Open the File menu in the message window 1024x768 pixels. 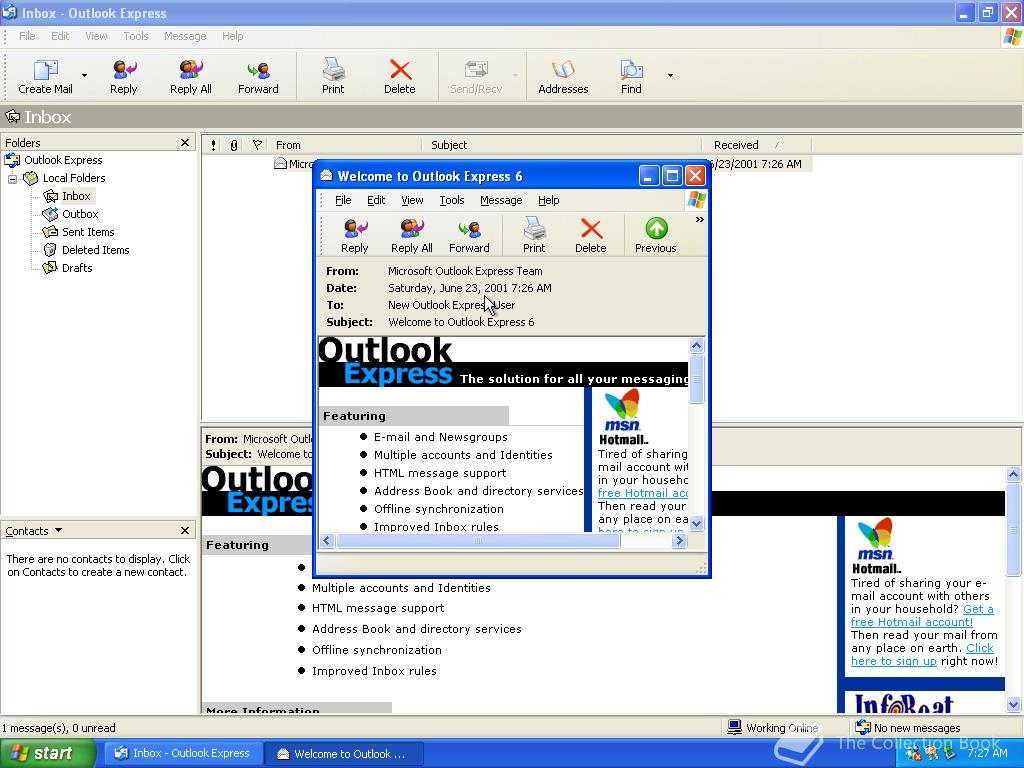pyautogui.click(x=343, y=200)
